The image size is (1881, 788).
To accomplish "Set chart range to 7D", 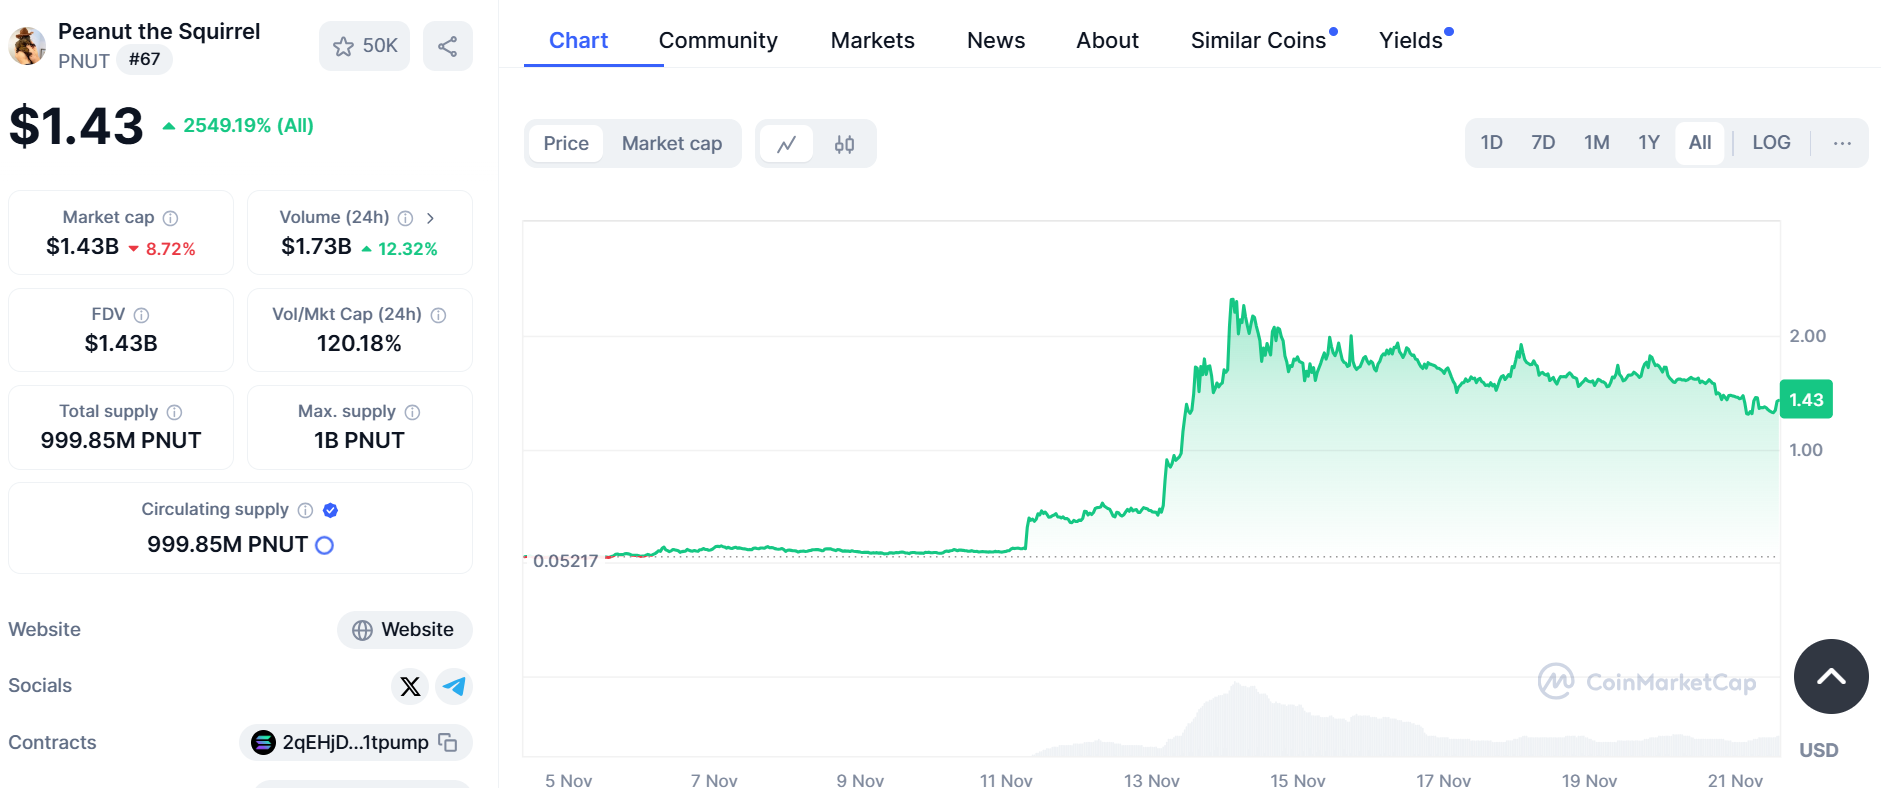I will pyautogui.click(x=1543, y=142).
